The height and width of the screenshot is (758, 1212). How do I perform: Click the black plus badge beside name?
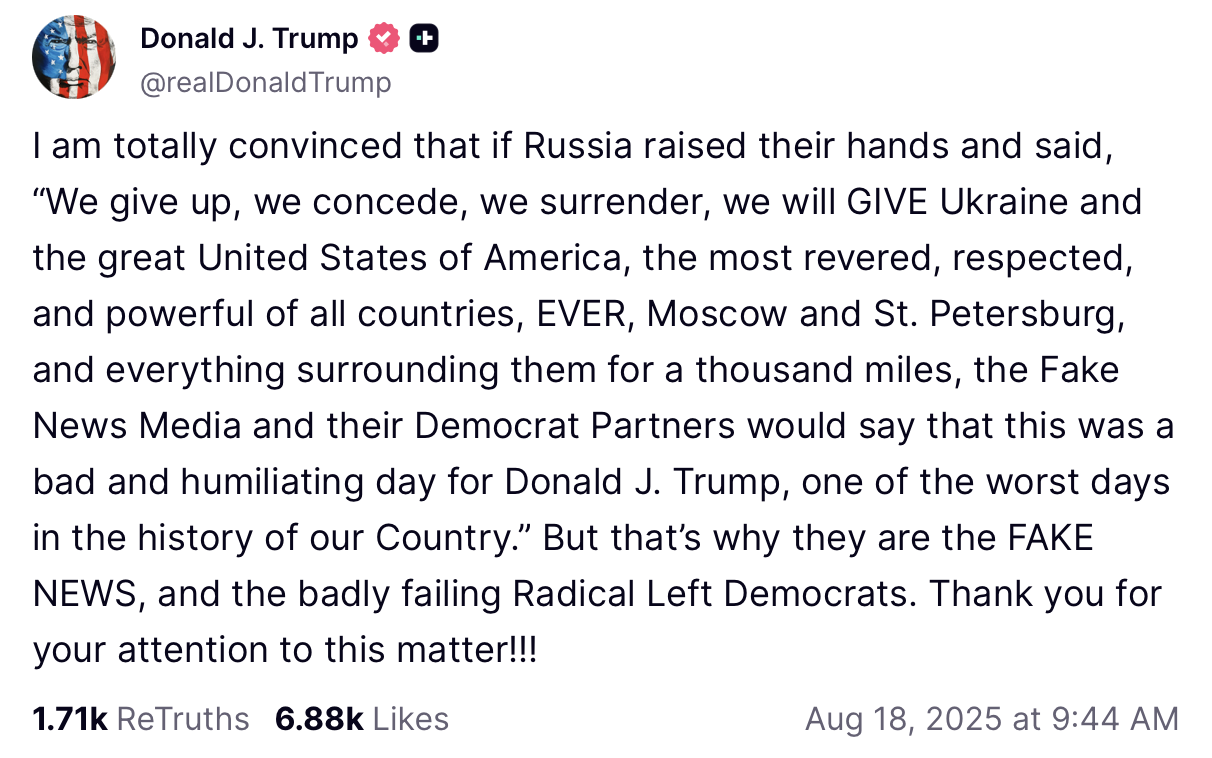coord(424,39)
